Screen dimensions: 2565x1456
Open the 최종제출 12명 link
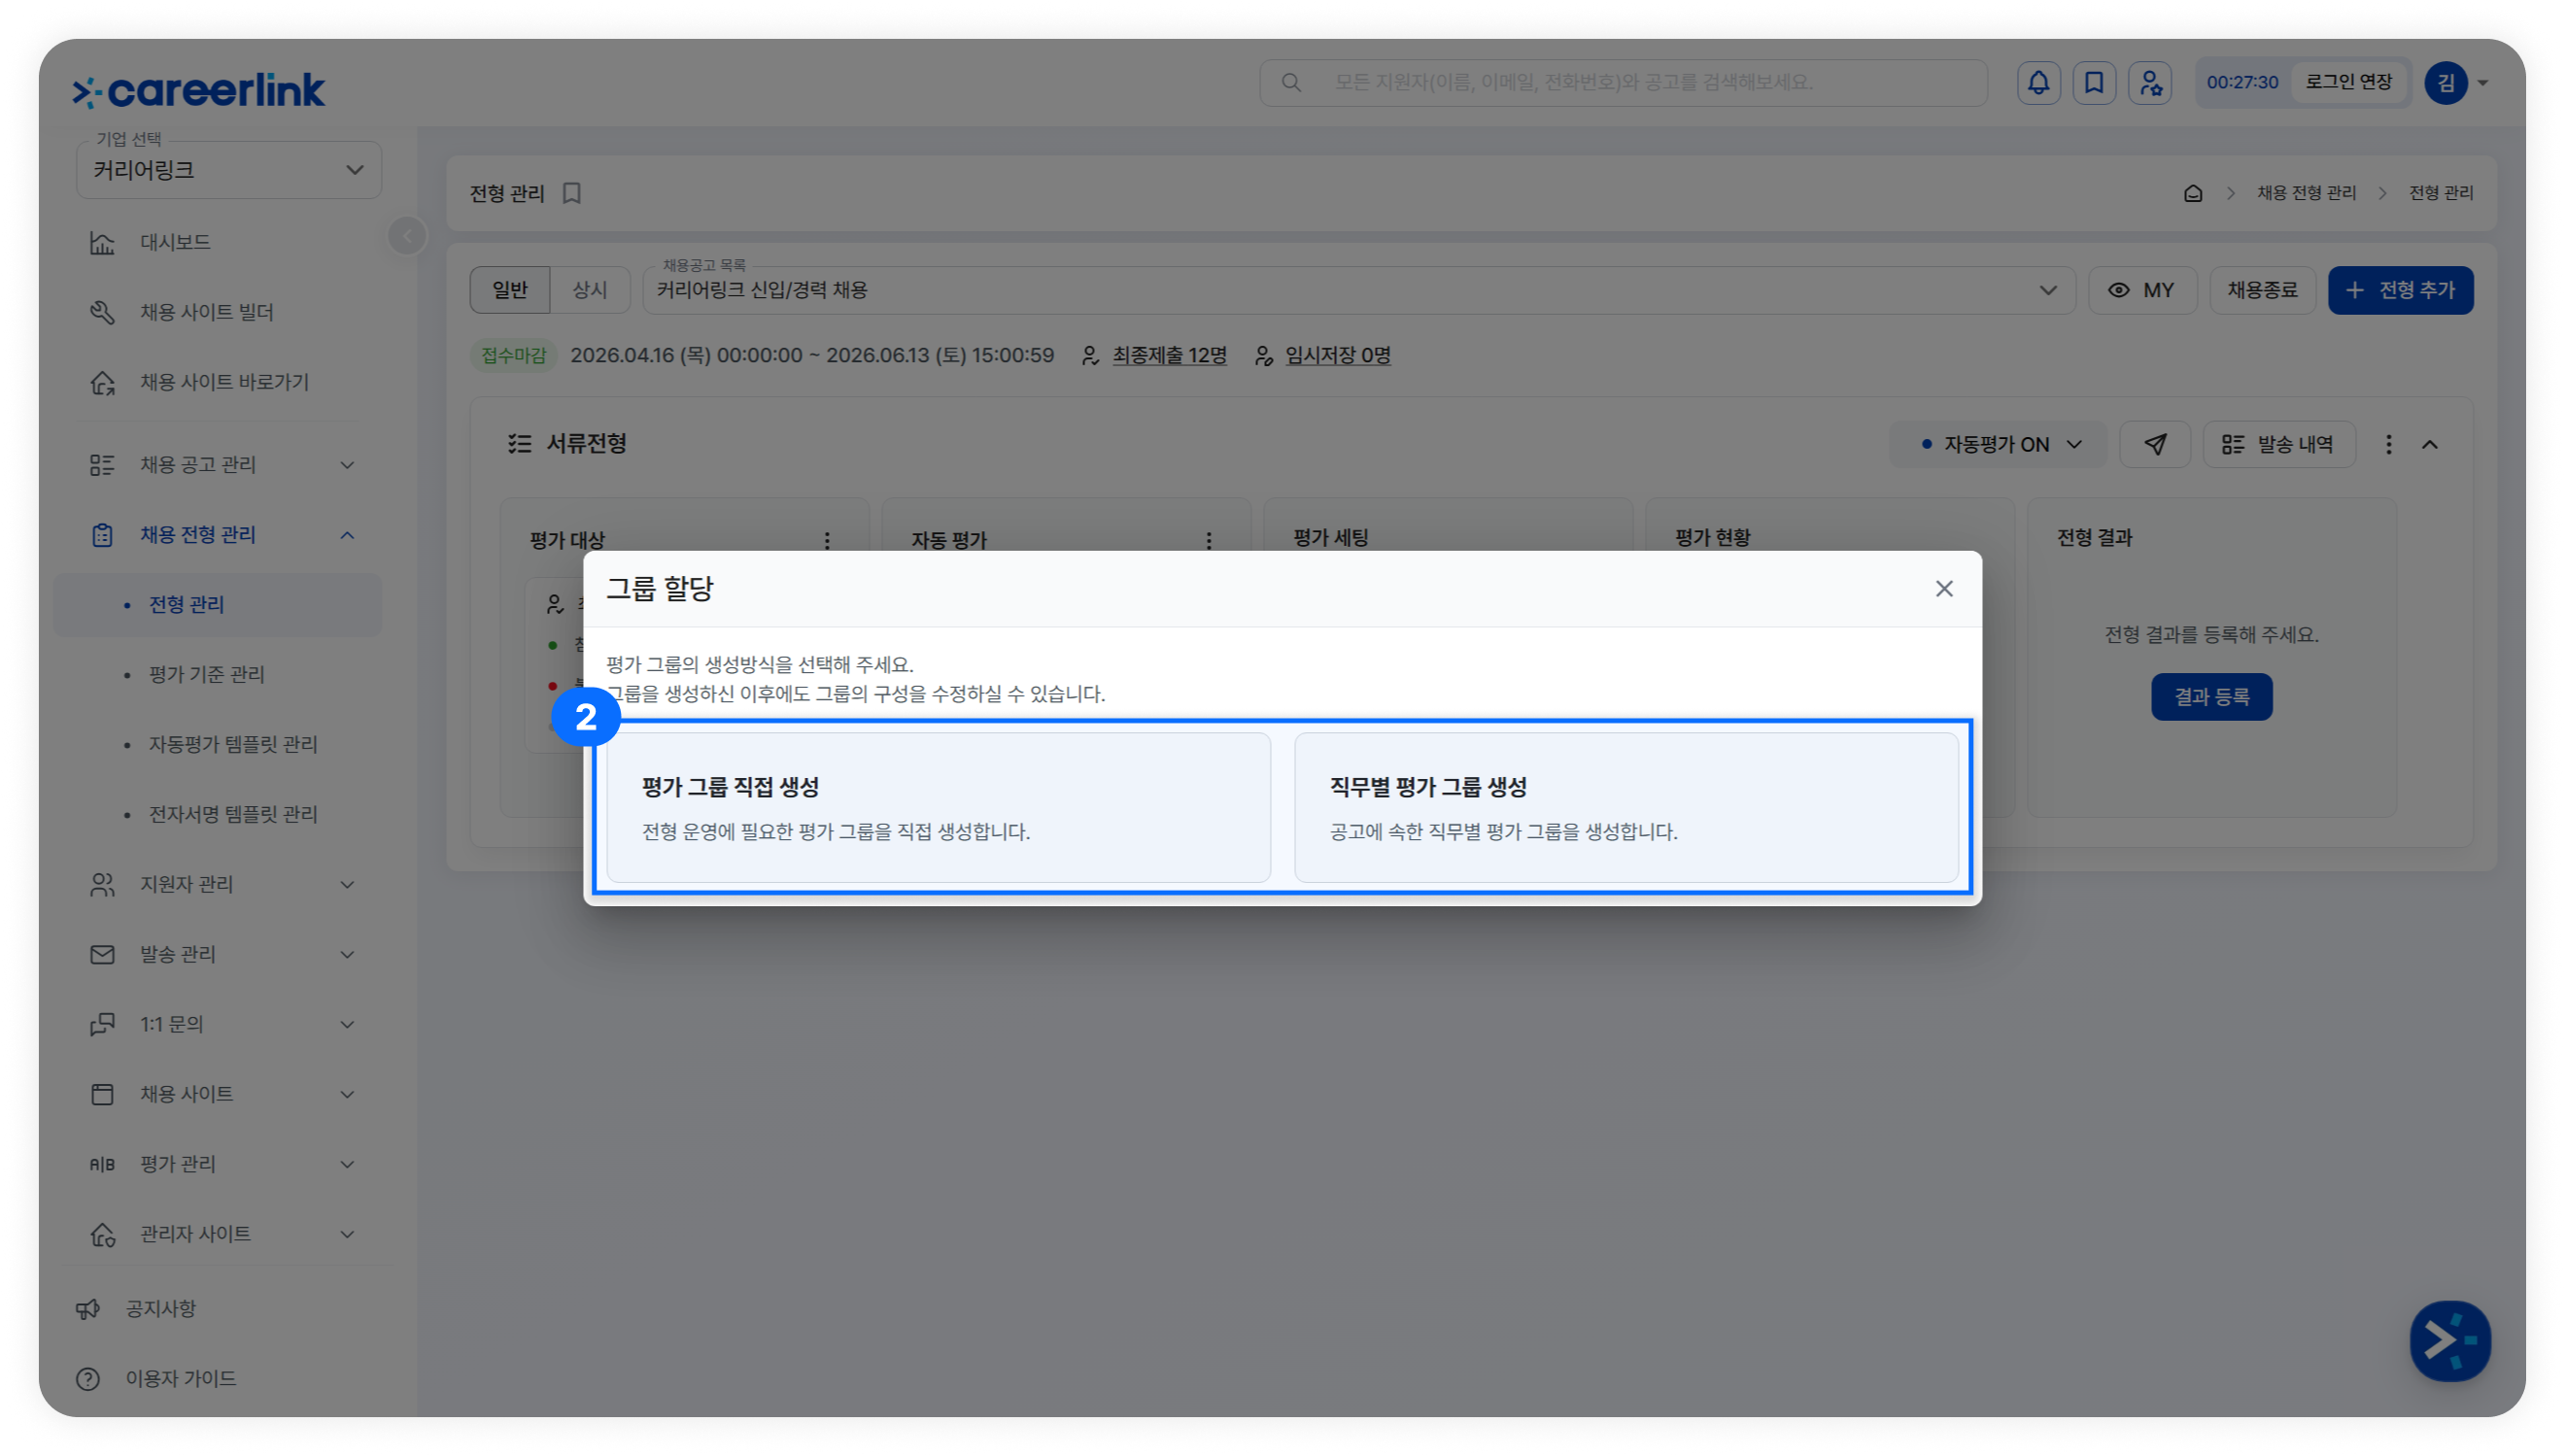[x=1169, y=355]
